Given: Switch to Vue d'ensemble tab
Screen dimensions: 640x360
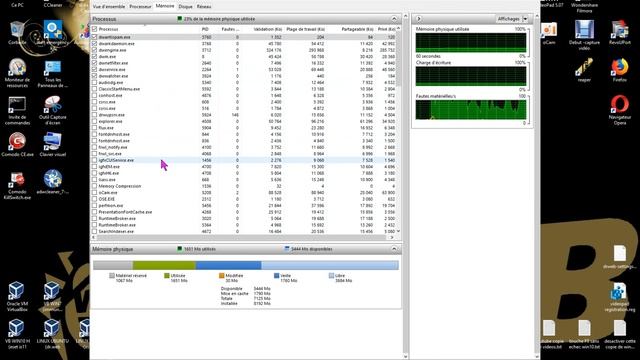Looking at the screenshot, I should [109, 7].
